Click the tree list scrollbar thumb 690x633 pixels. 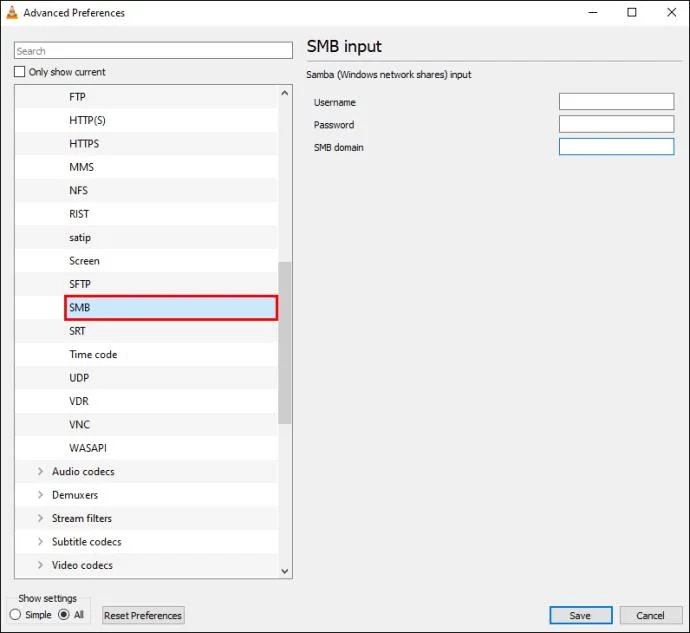pyautogui.click(x=285, y=343)
